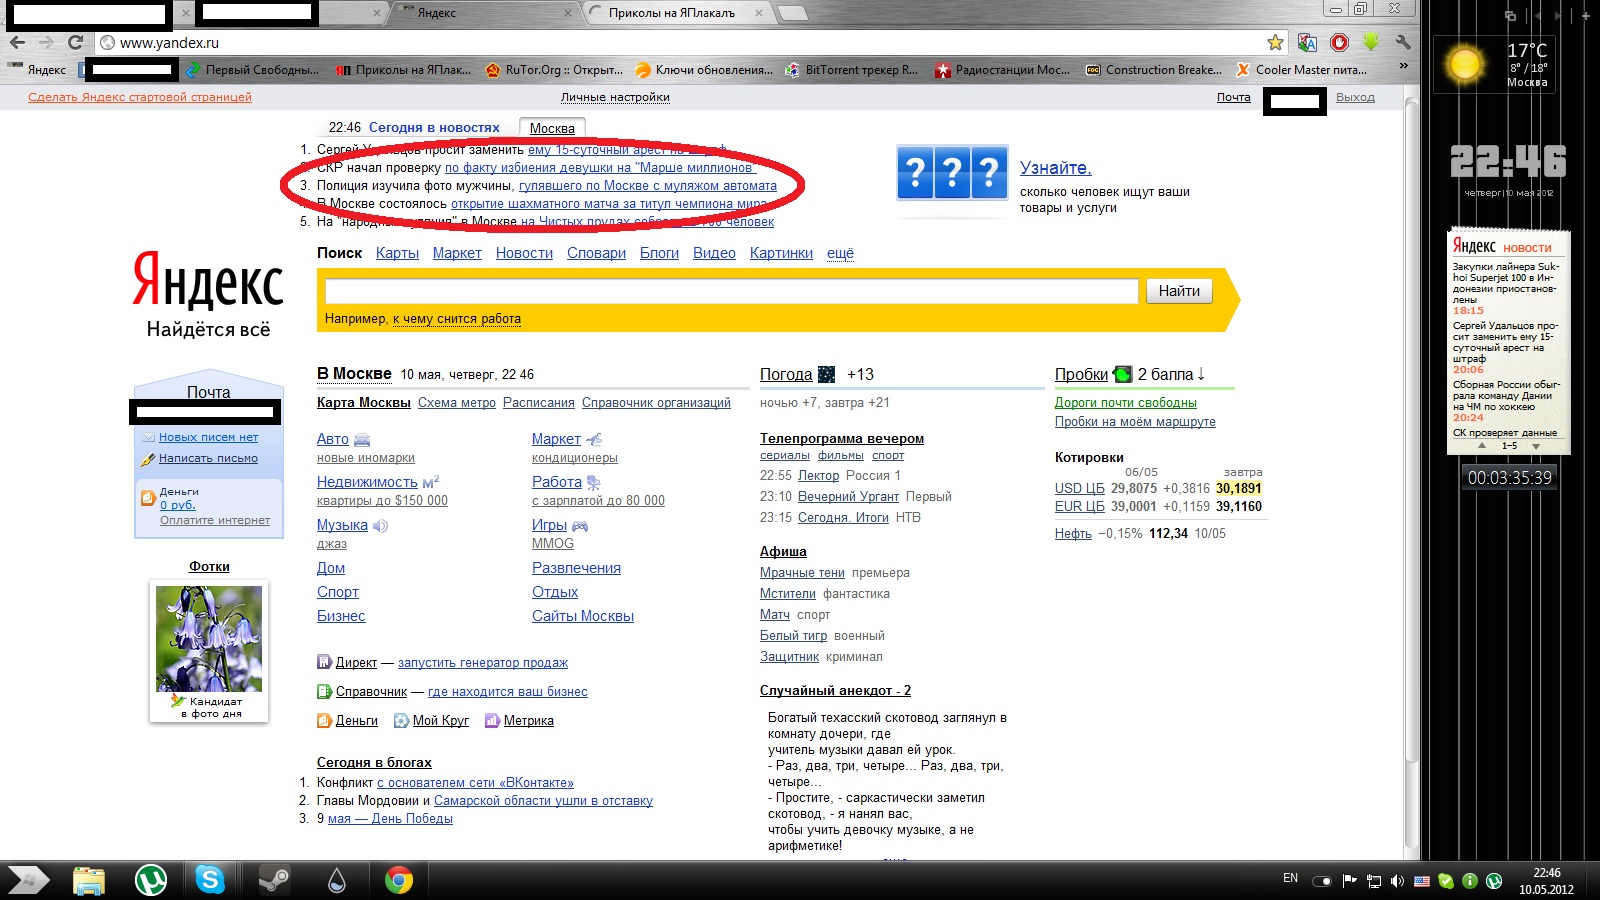The image size is (1600, 900).
Task: Show previous headlines in Яндекс Новости gadget
Action: click(x=1482, y=446)
